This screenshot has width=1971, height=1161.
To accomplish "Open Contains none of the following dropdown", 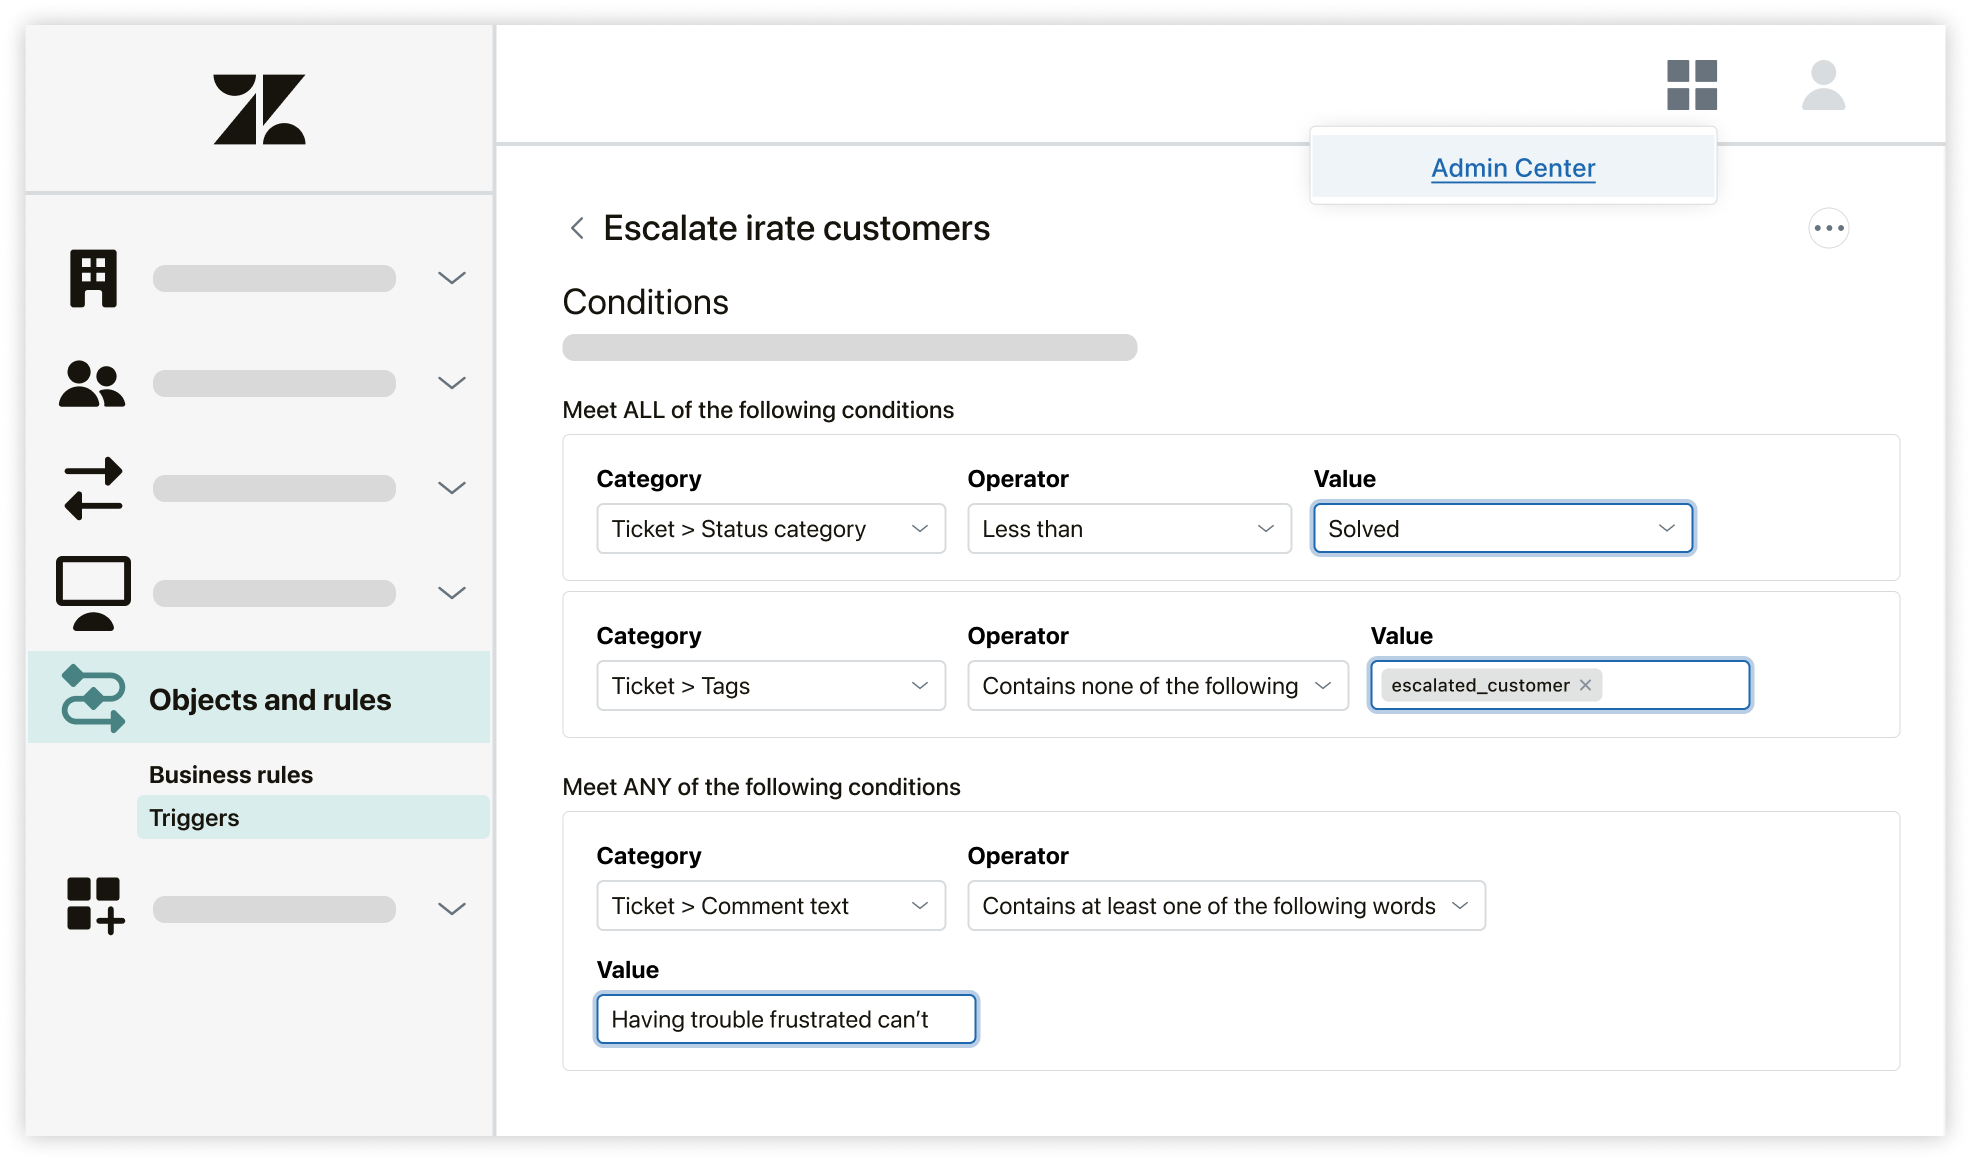I will [1158, 686].
